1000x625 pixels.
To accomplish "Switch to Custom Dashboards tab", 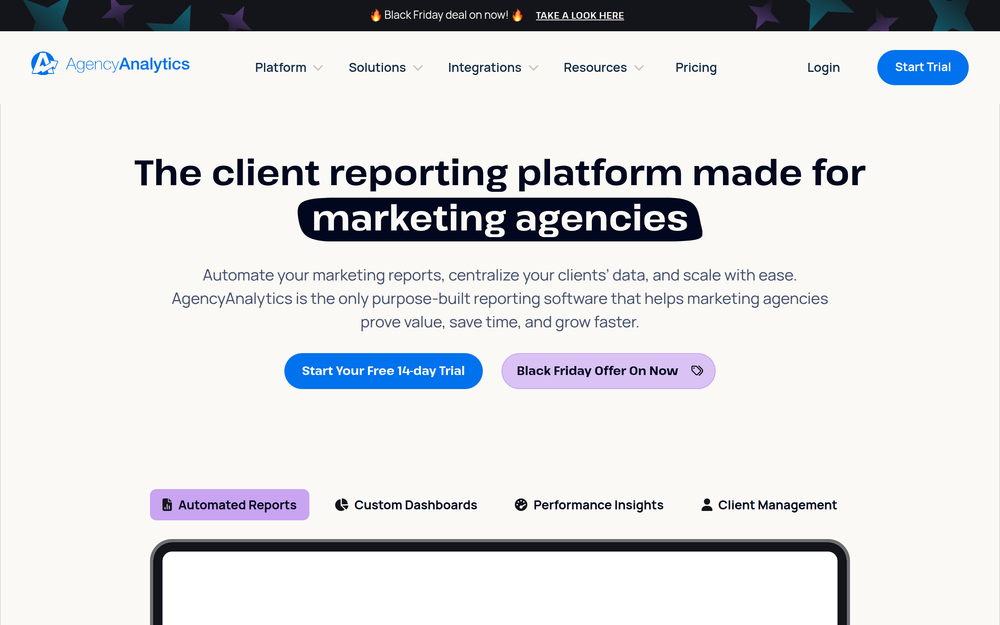I will point(406,504).
